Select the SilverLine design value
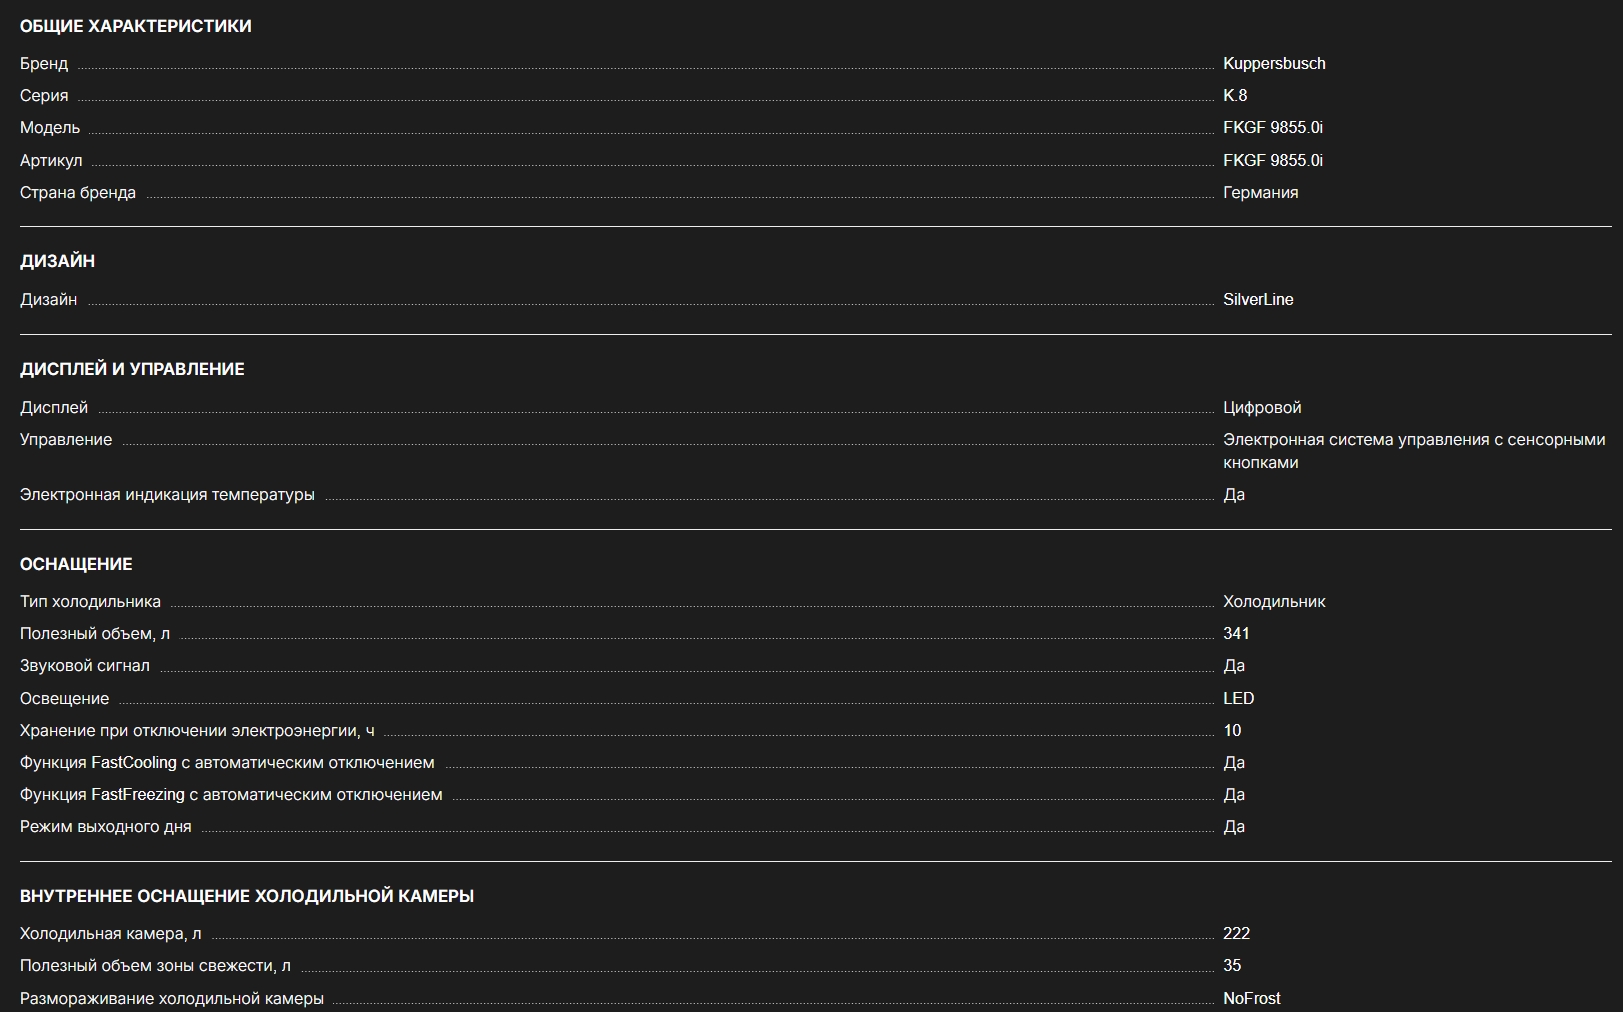This screenshot has height=1012, width=1623. pos(1257,299)
